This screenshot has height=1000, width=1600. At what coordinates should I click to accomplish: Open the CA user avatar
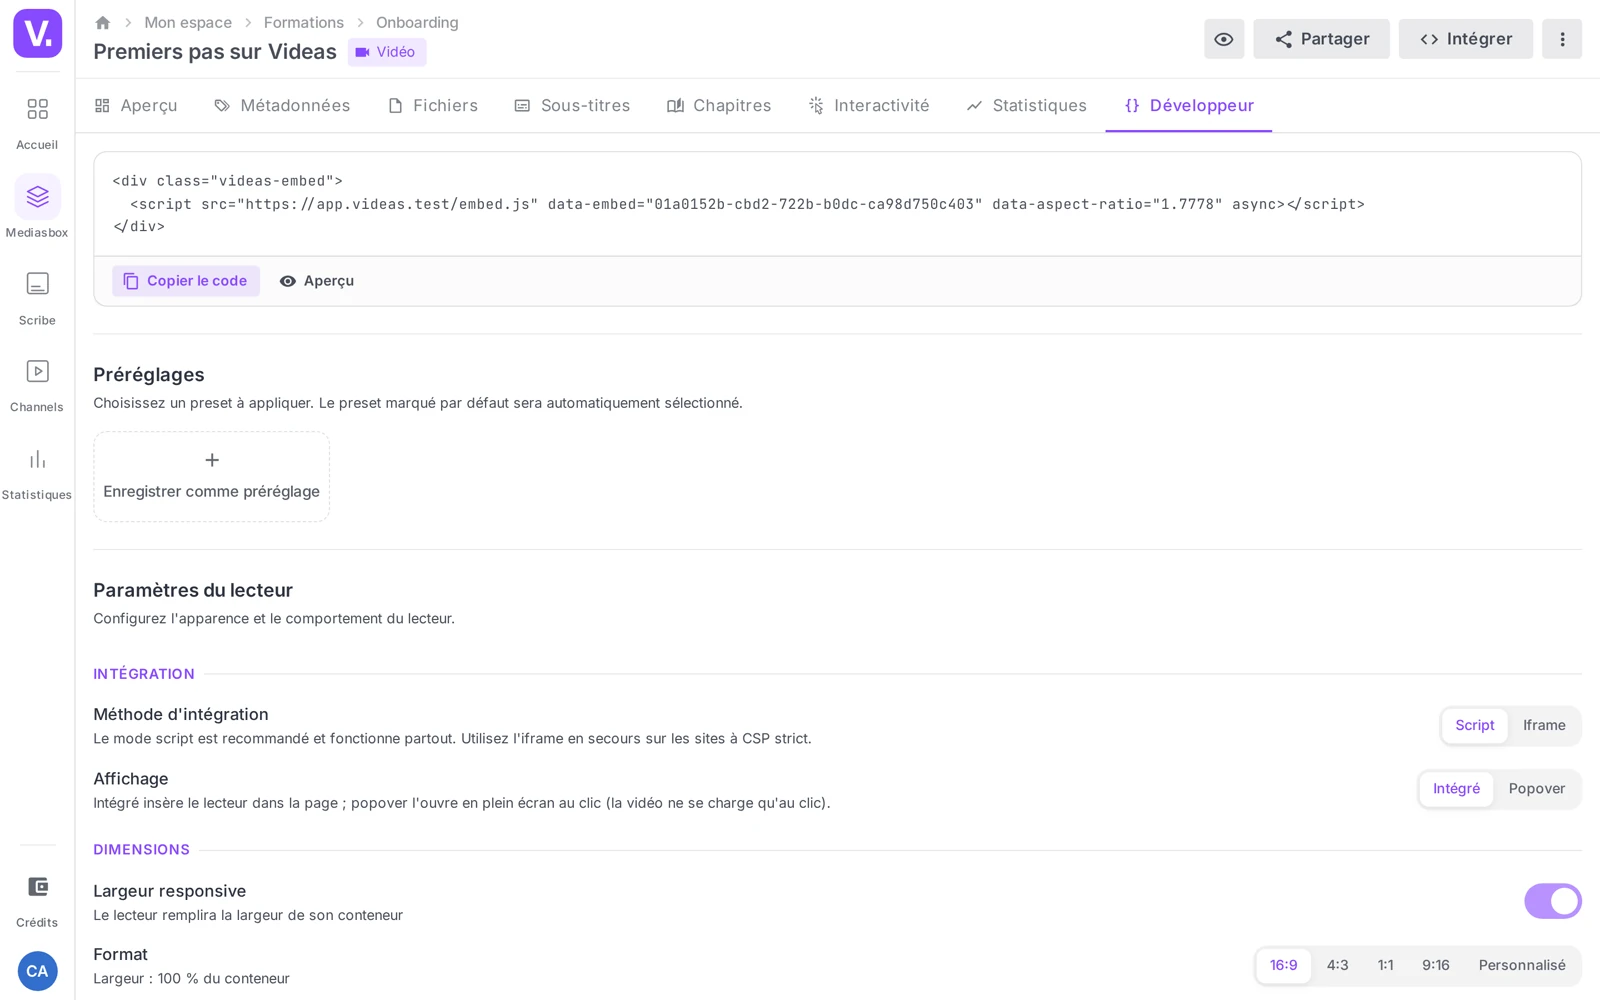pyautogui.click(x=37, y=971)
